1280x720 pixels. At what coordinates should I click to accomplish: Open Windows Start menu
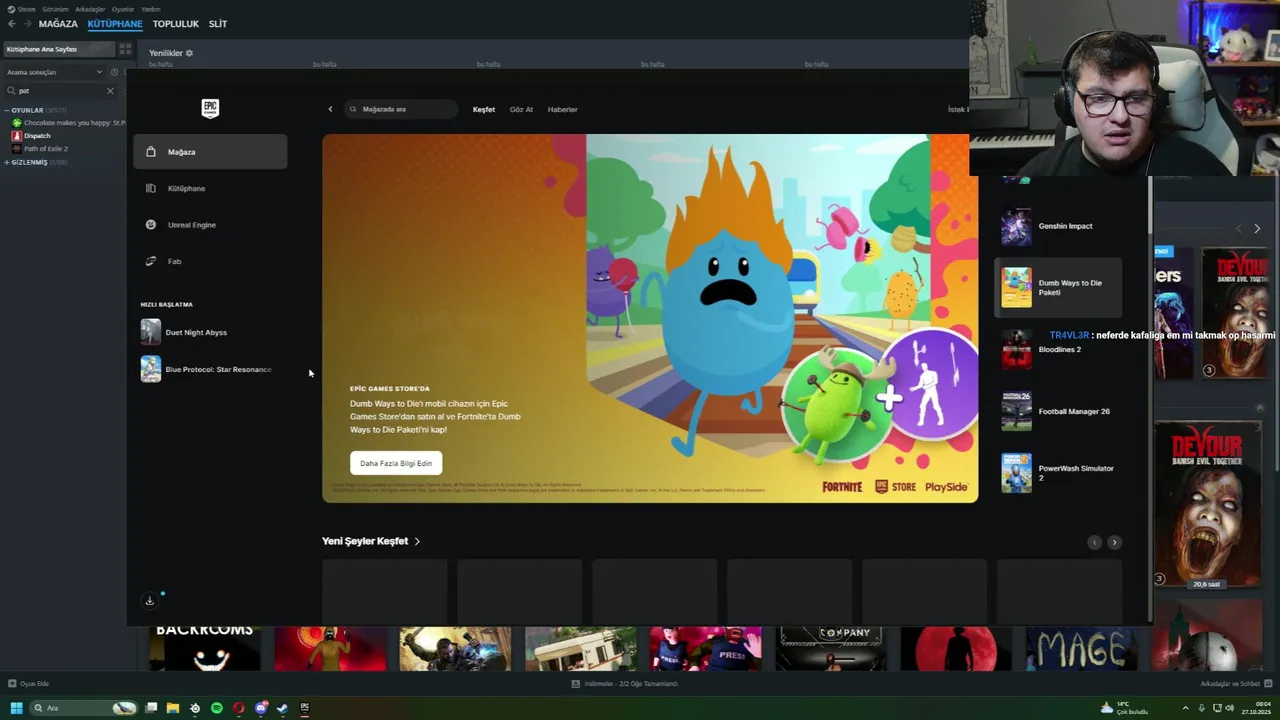tap(16, 708)
